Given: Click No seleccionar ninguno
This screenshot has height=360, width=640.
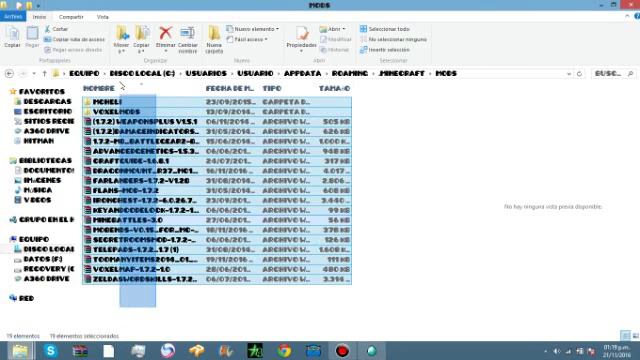Looking at the screenshot, I should click(393, 40).
